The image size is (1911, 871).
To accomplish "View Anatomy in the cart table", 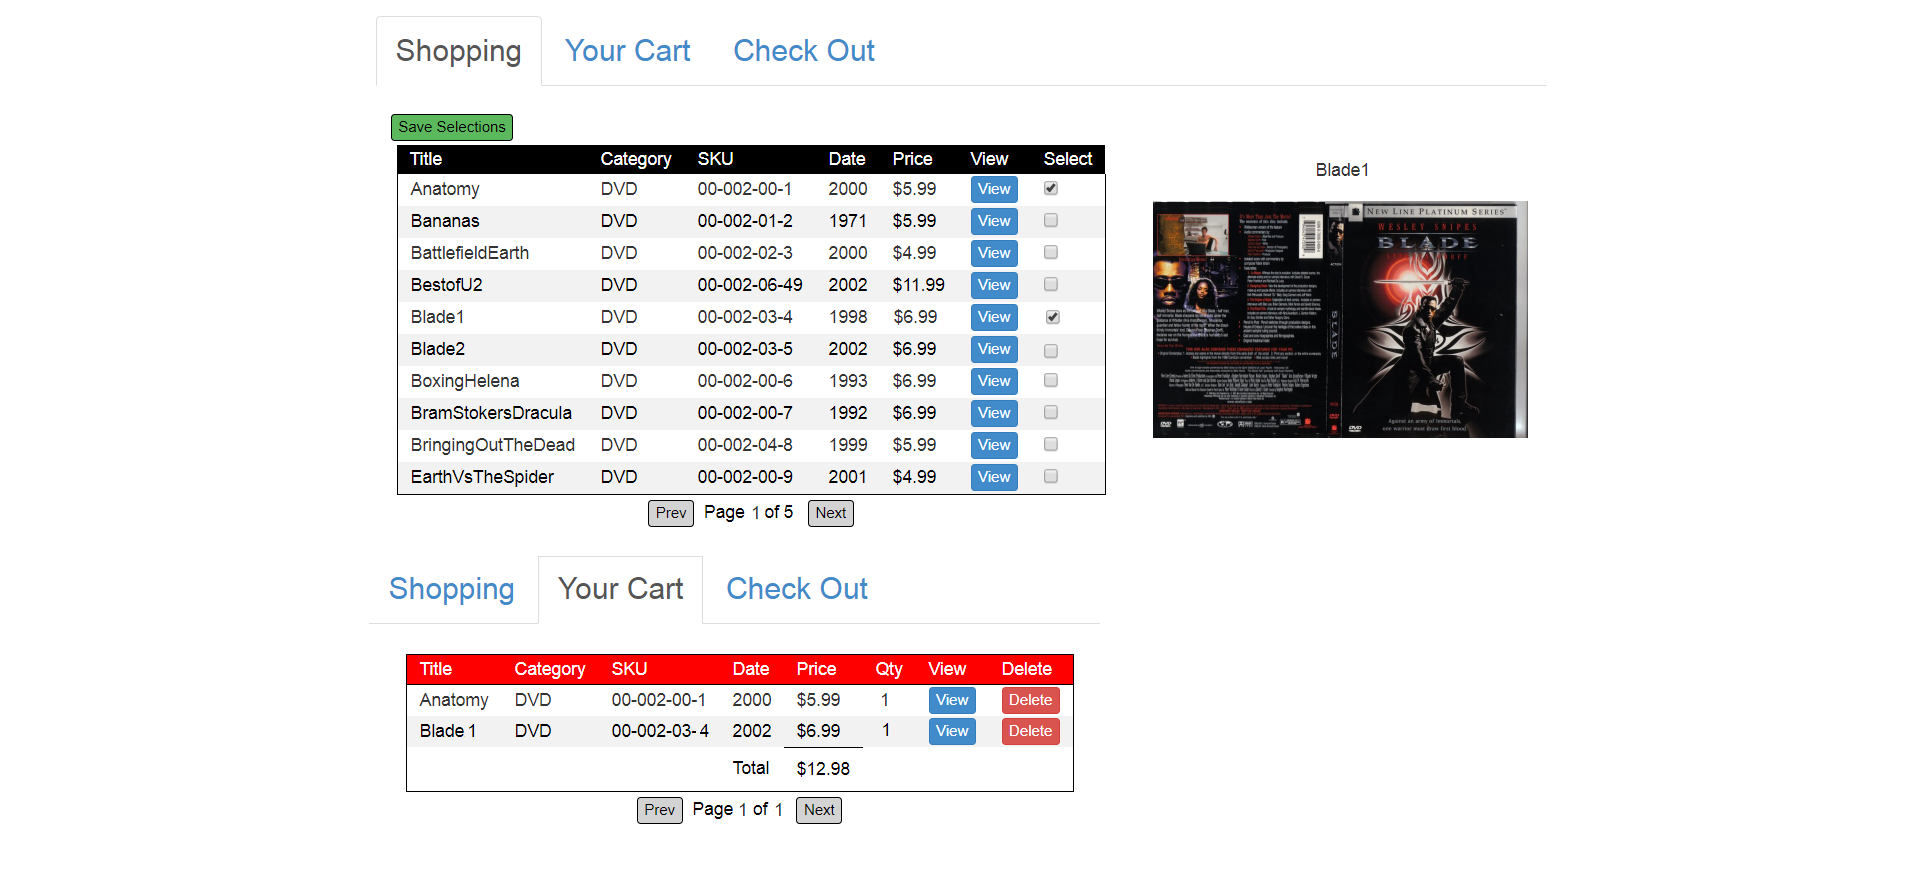I will click(x=952, y=700).
